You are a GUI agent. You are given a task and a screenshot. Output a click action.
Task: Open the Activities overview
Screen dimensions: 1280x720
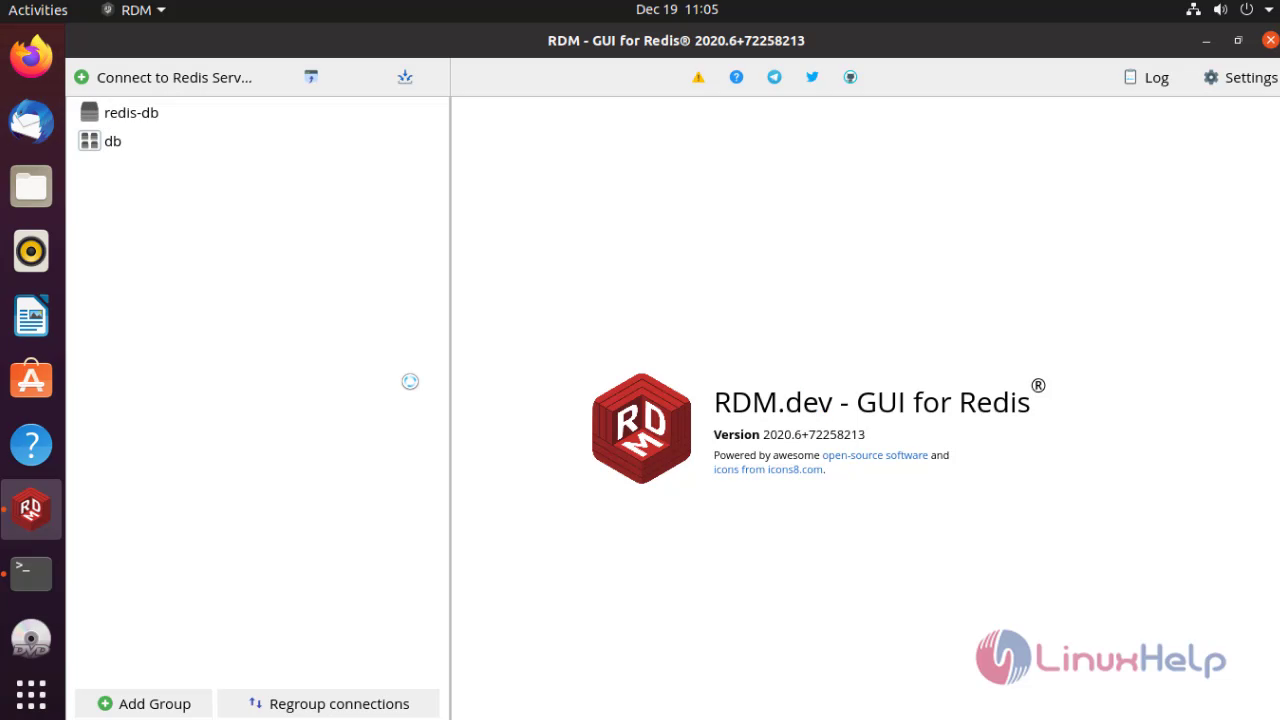click(x=38, y=10)
